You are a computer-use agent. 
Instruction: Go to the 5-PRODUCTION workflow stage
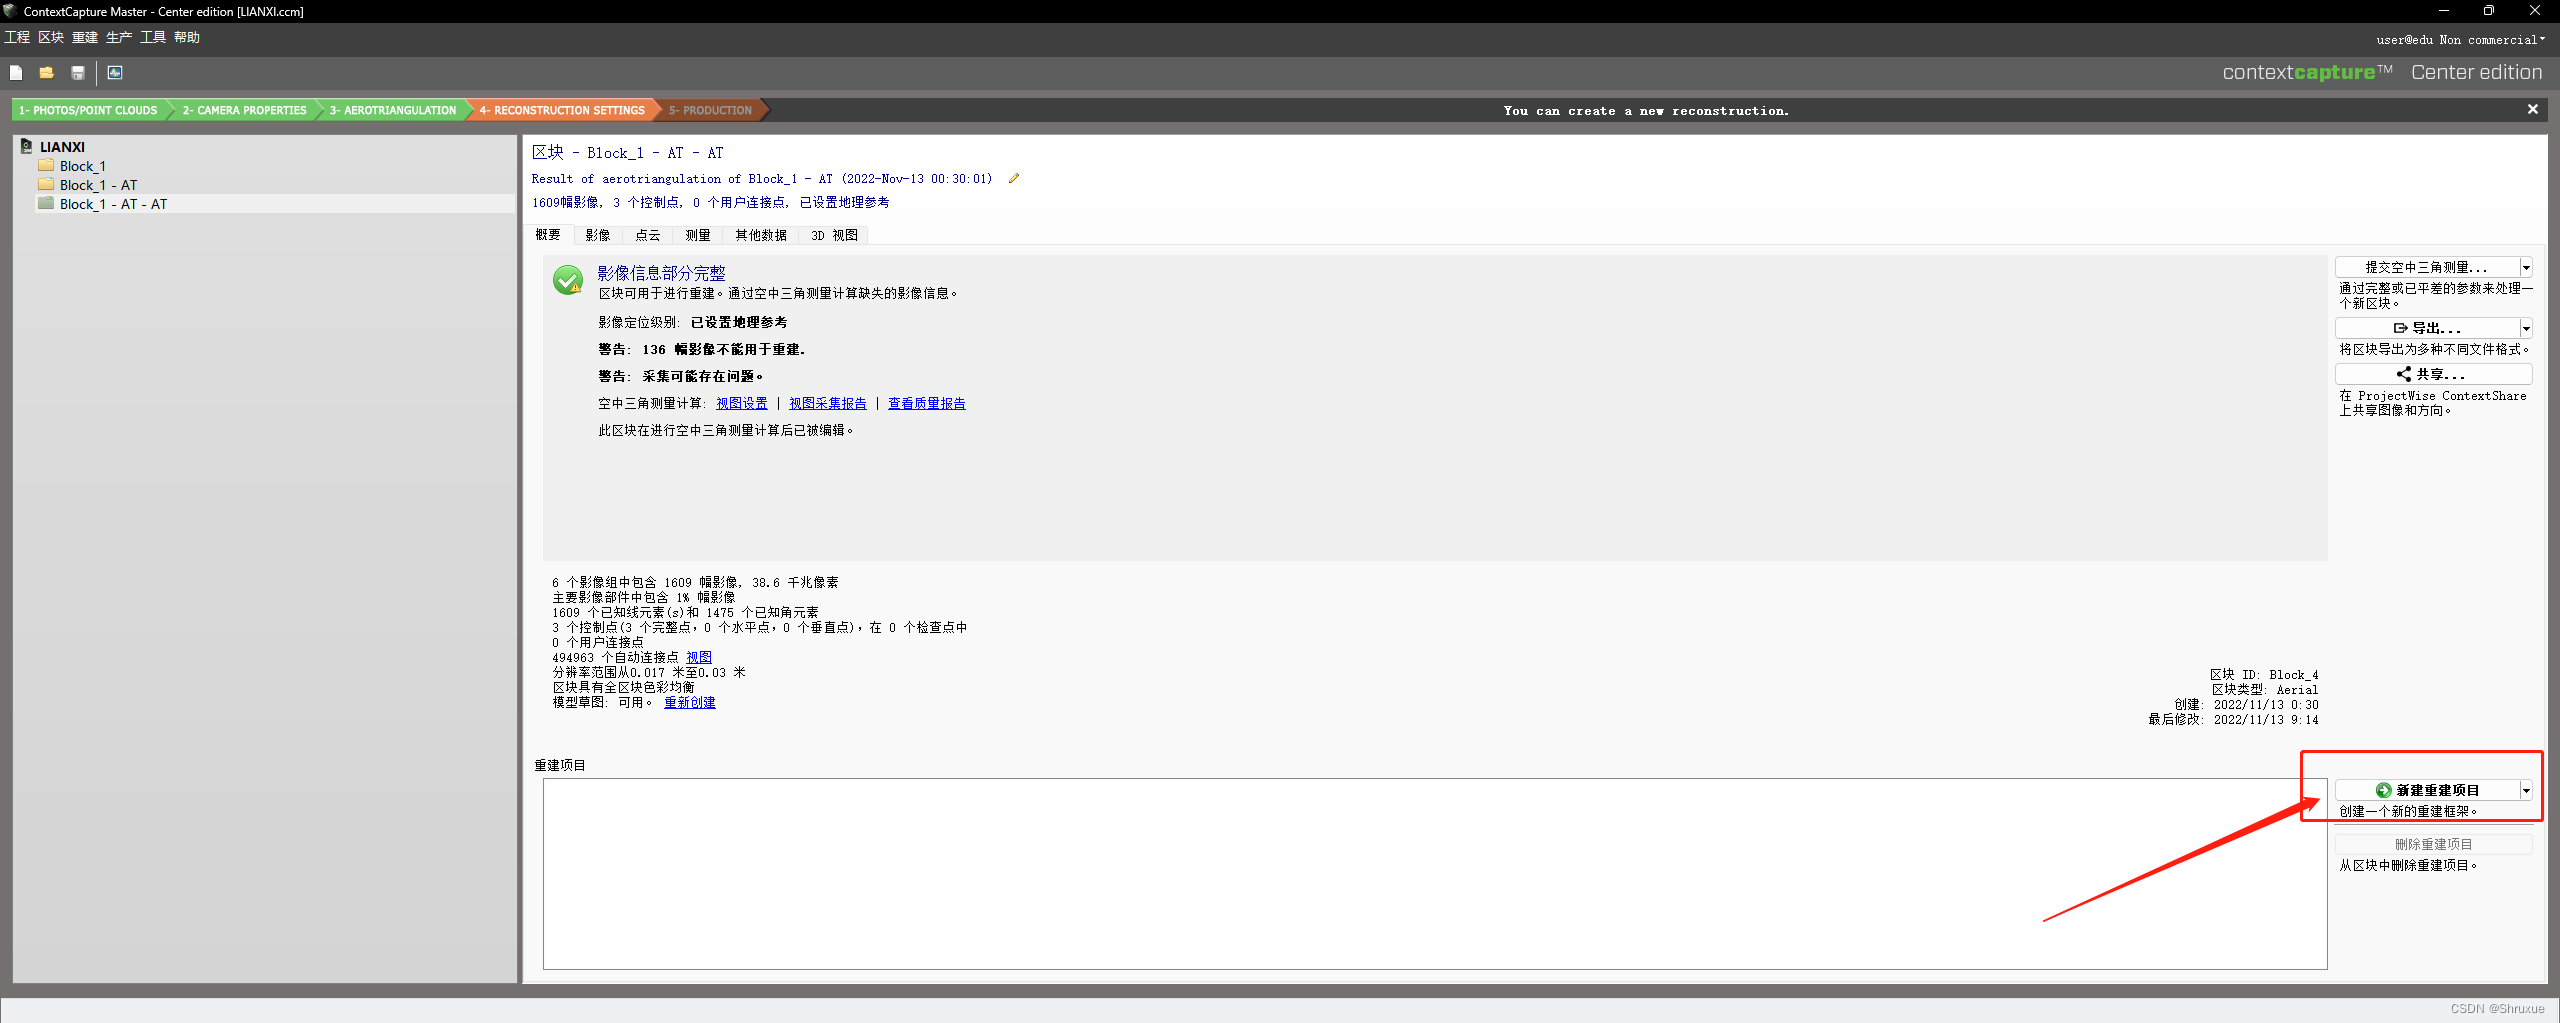click(x=710, y=110)
